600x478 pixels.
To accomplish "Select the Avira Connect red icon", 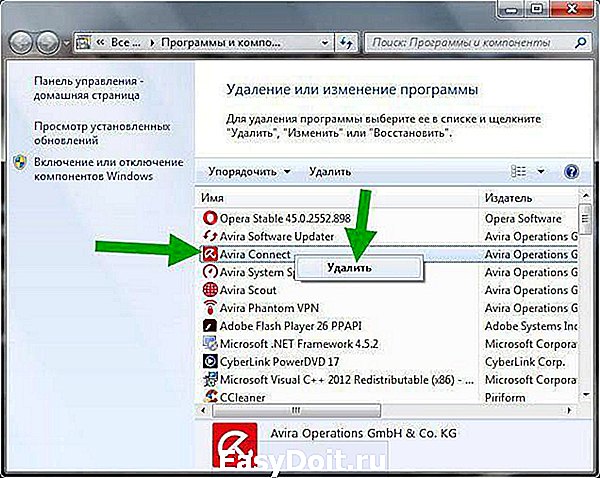I will tap(210, 254).
